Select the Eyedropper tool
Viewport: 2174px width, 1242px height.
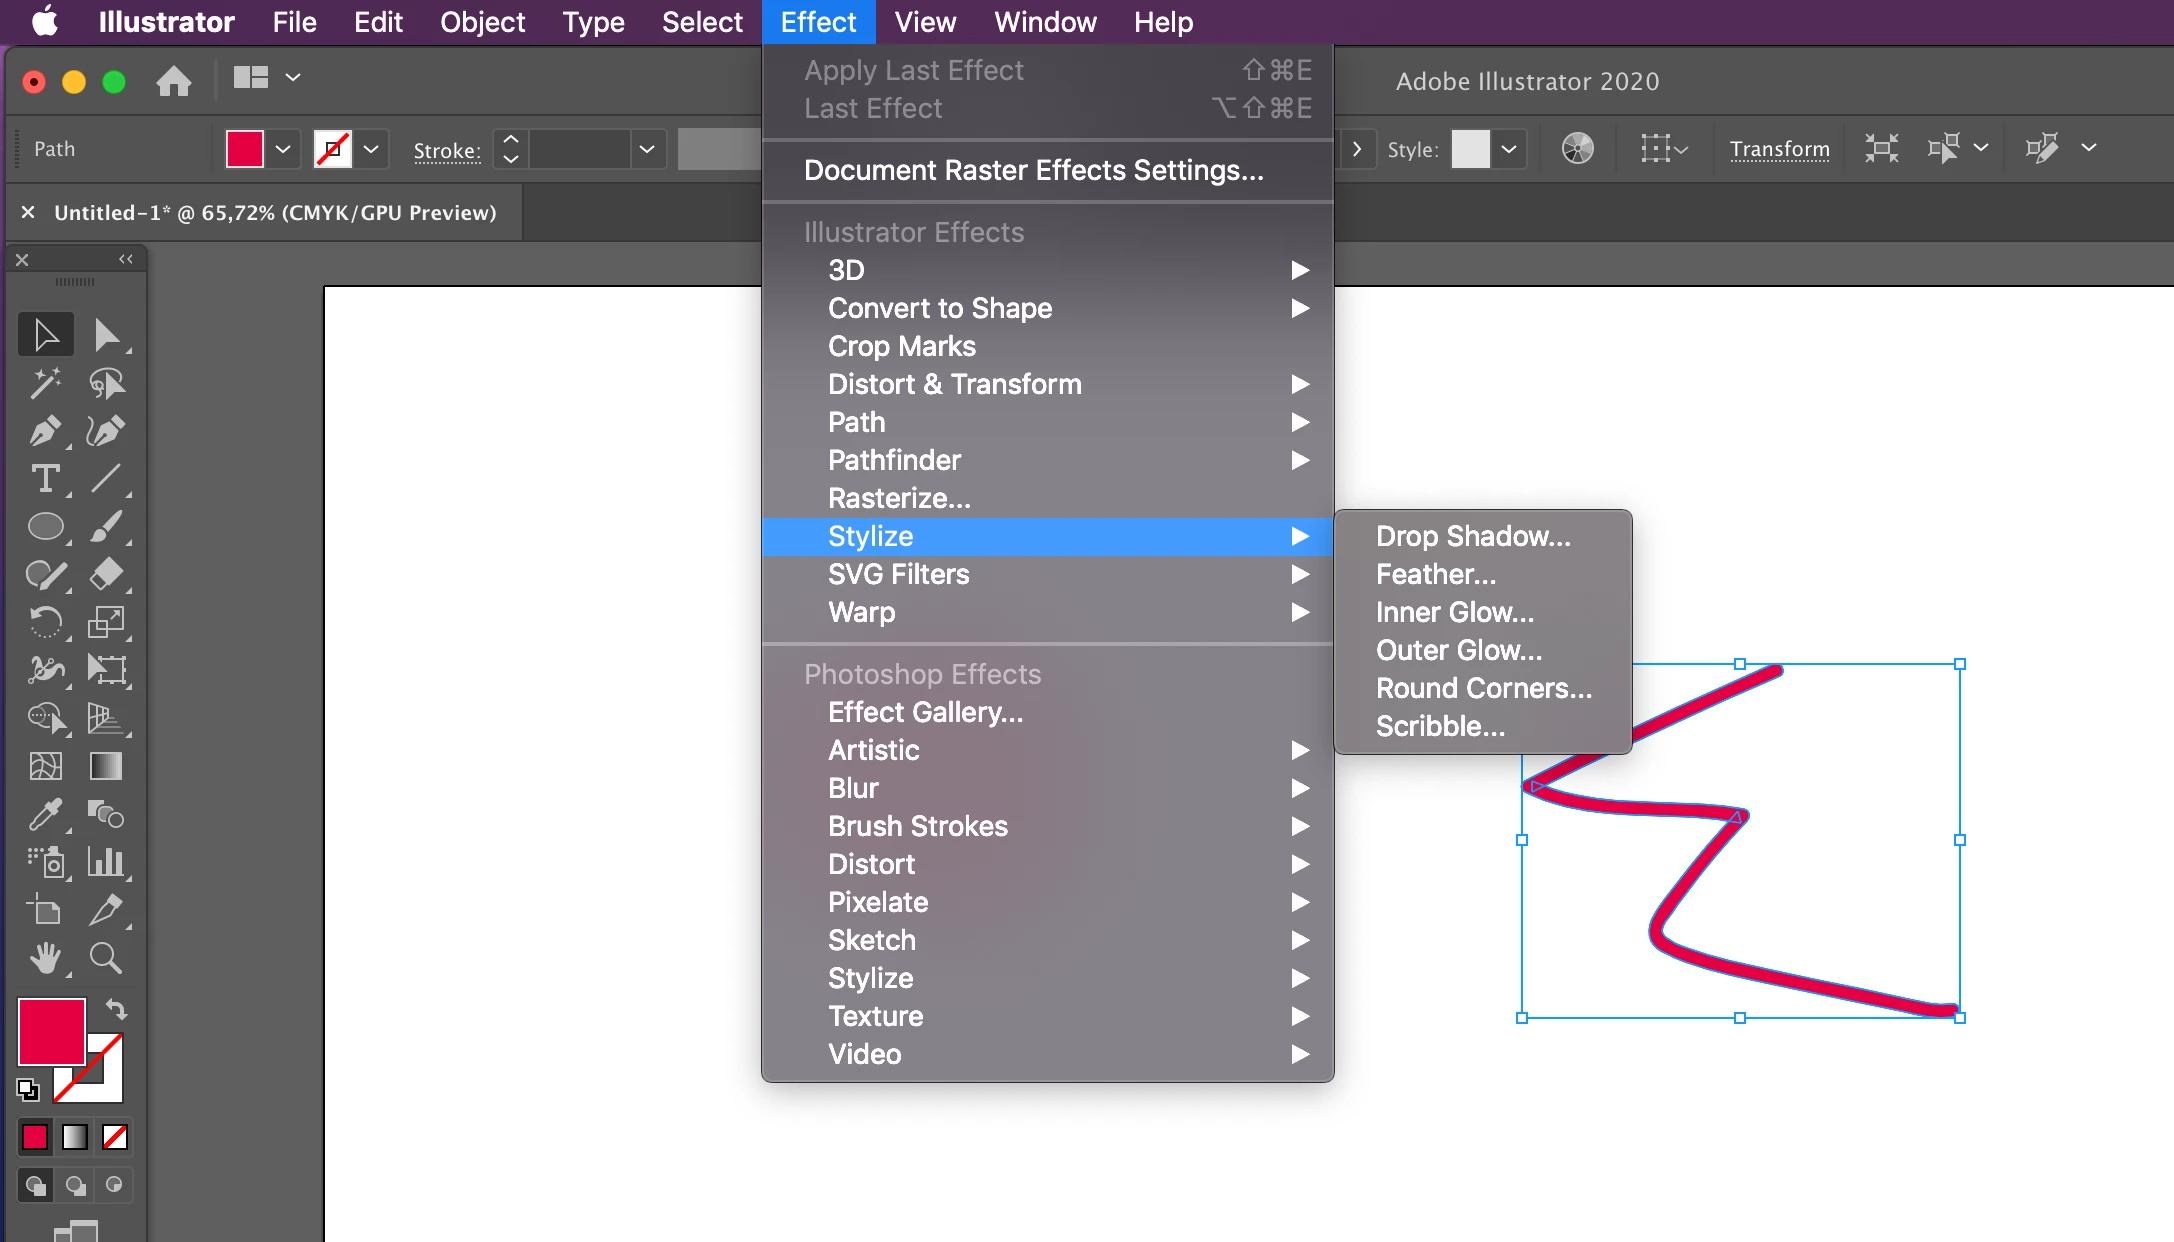point(45,814)
